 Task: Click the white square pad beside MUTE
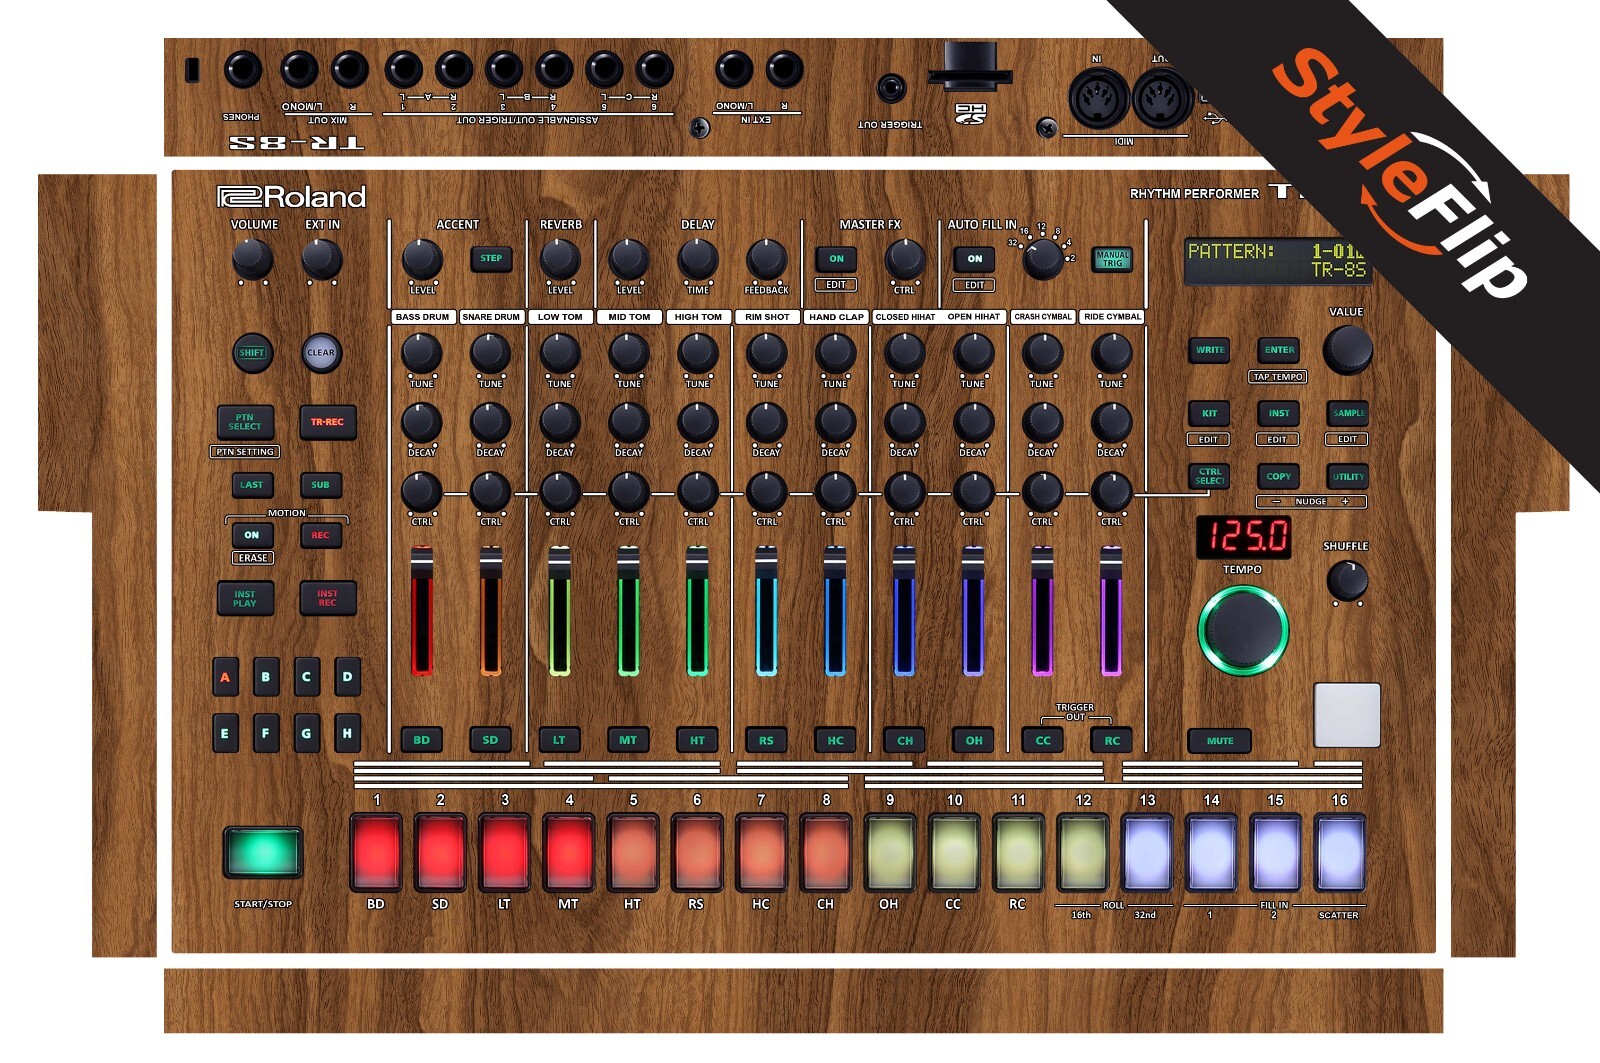click(x=1346, y=715)
